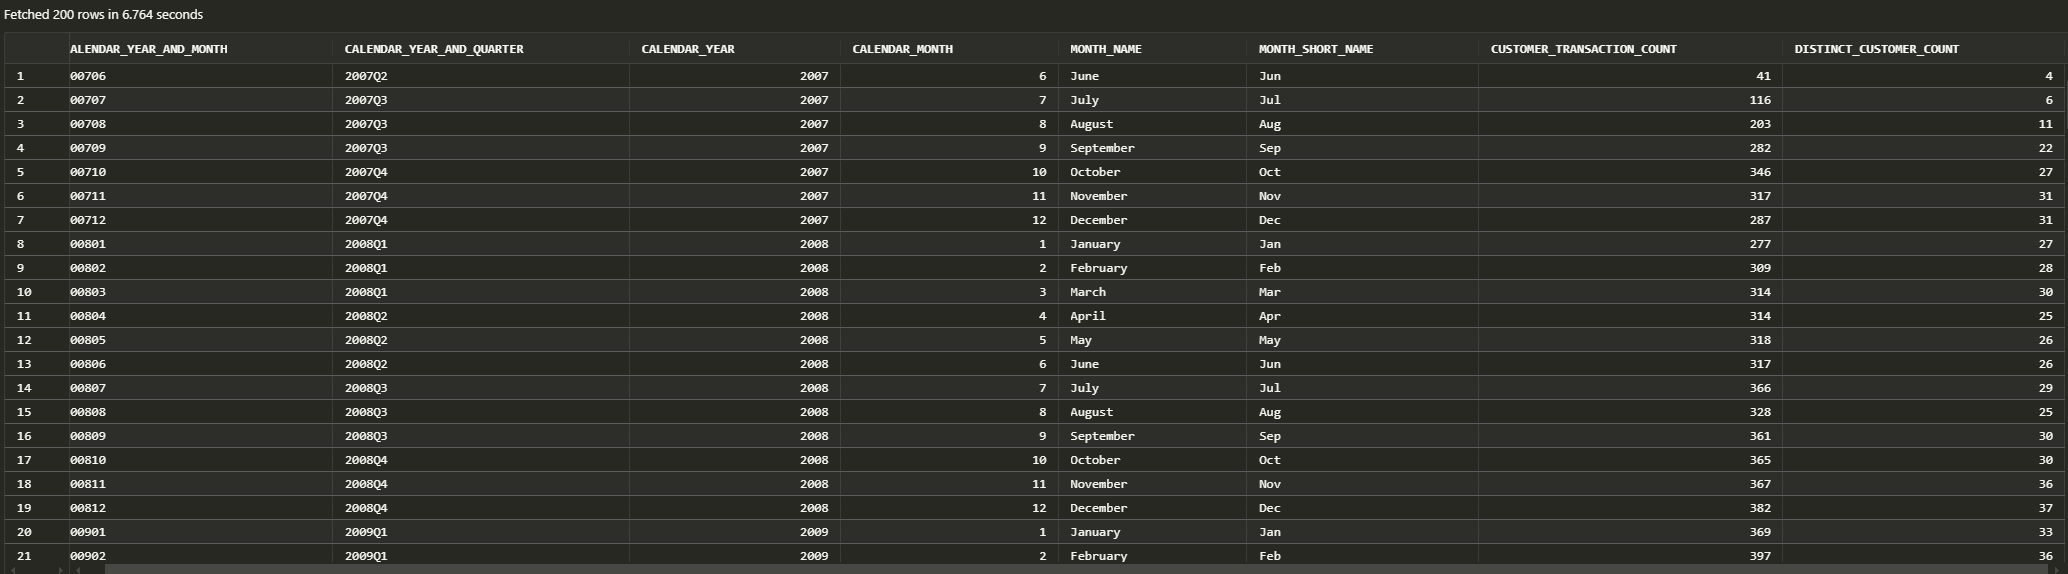Click the DISTINCT_CUSTOMER_COUNT column header
This screenshot has height=574, width=2068.
coord(1876,49)
